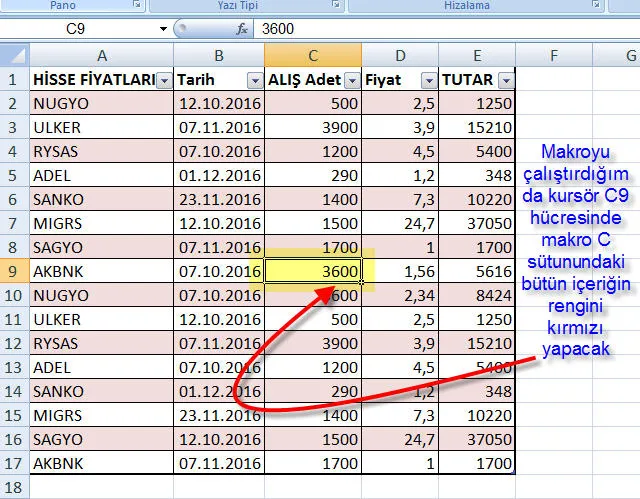This screenshot has height=499, width=640.
Task: Click the Select All corner button
Action: coord(14,53)
